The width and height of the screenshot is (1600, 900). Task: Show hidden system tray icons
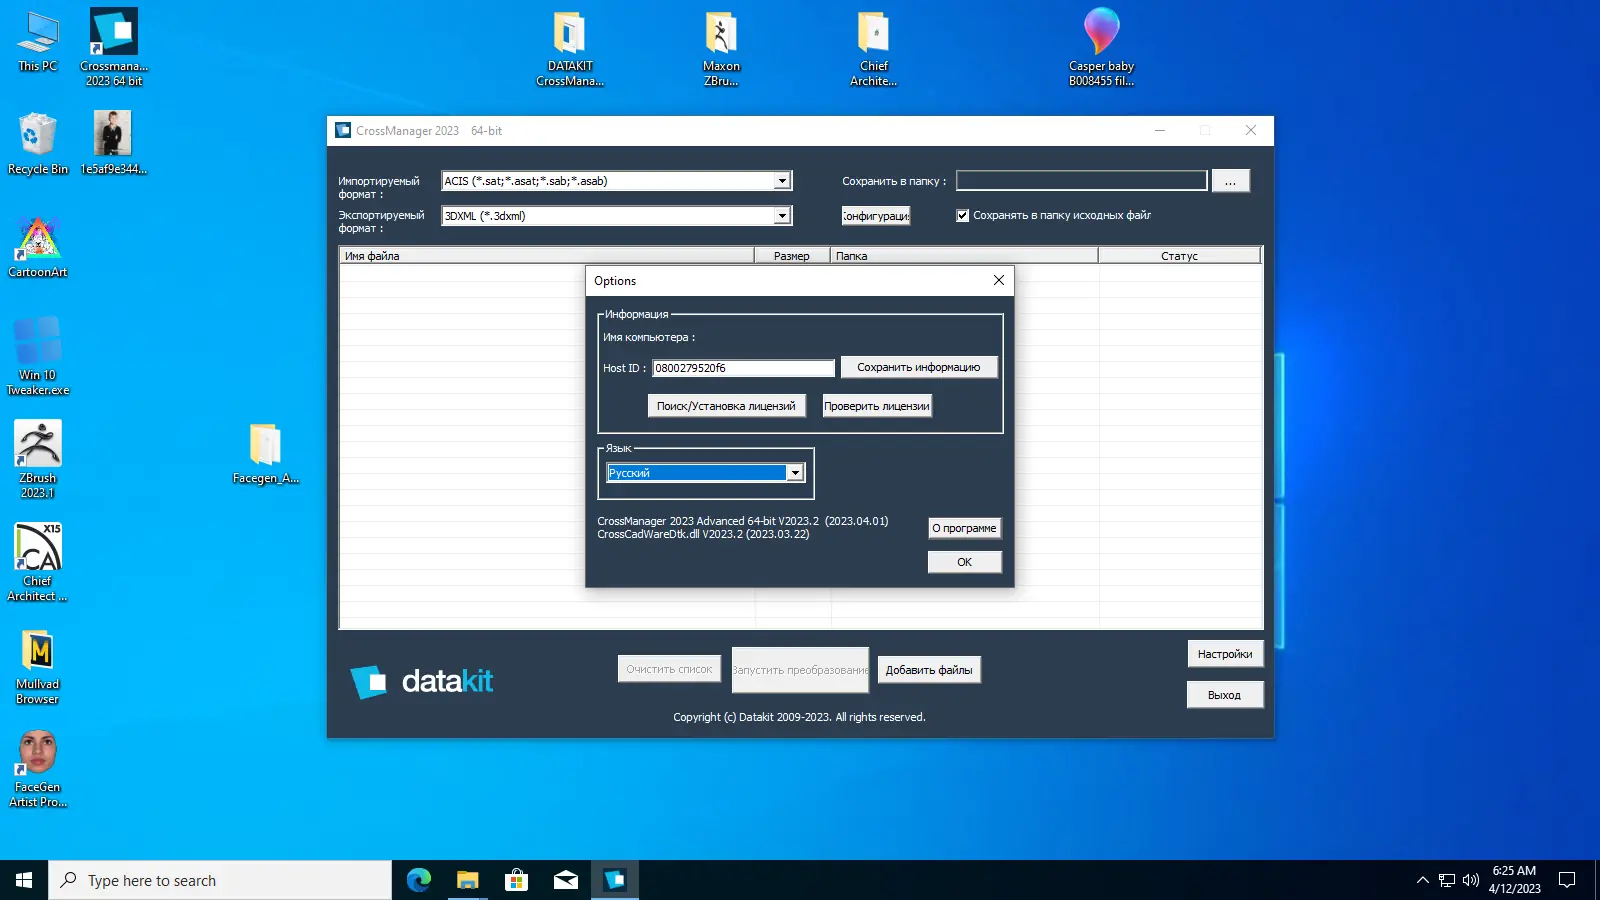click(x=1422, y=880)
